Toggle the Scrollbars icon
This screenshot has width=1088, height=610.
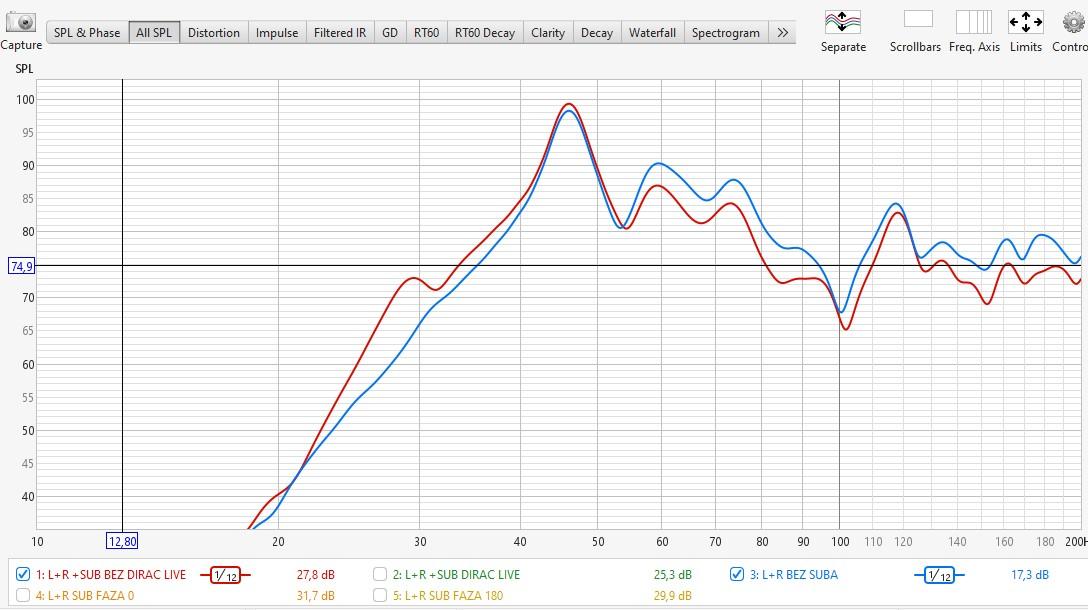pyautogui.click(x=917, y=20)
